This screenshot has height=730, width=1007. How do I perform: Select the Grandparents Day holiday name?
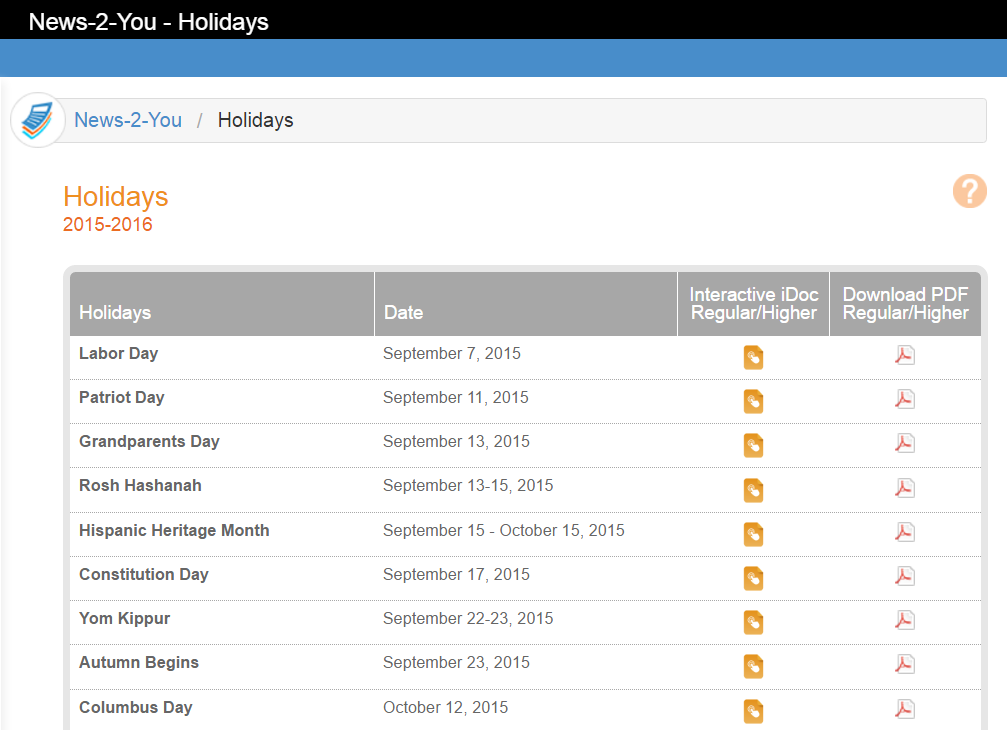149,442
